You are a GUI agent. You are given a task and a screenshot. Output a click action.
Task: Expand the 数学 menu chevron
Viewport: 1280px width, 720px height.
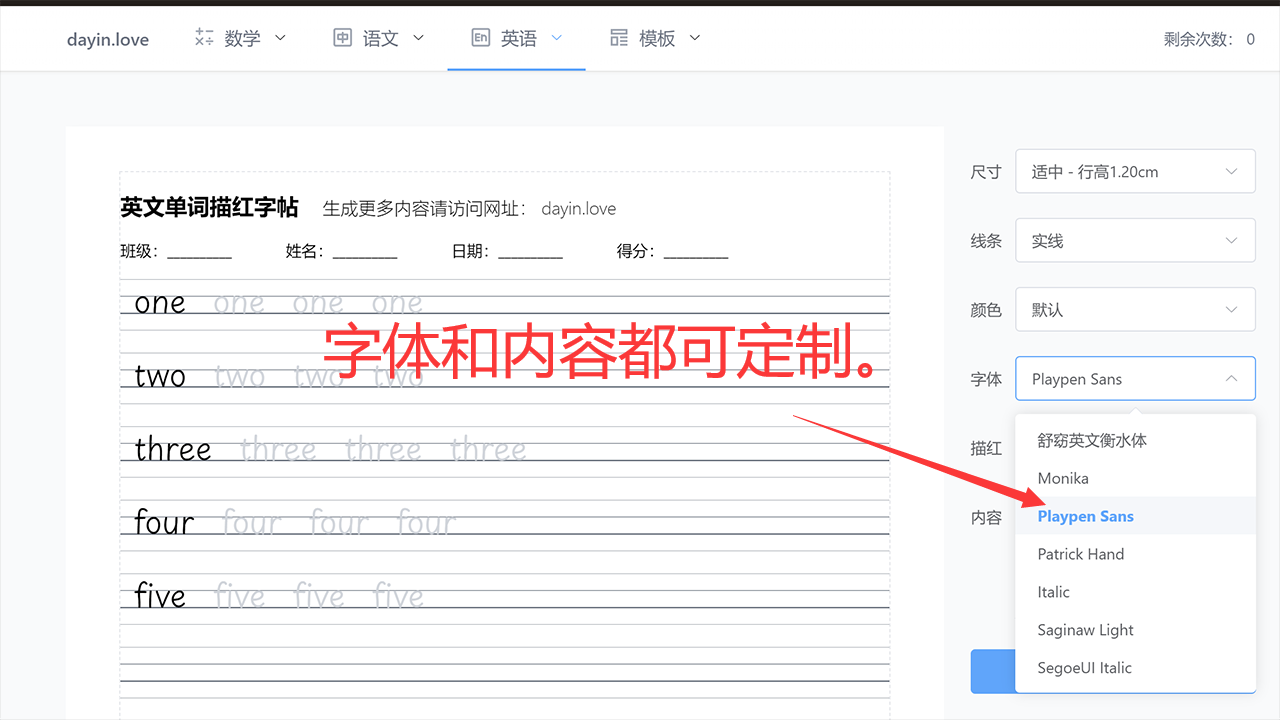coord(281,37)
